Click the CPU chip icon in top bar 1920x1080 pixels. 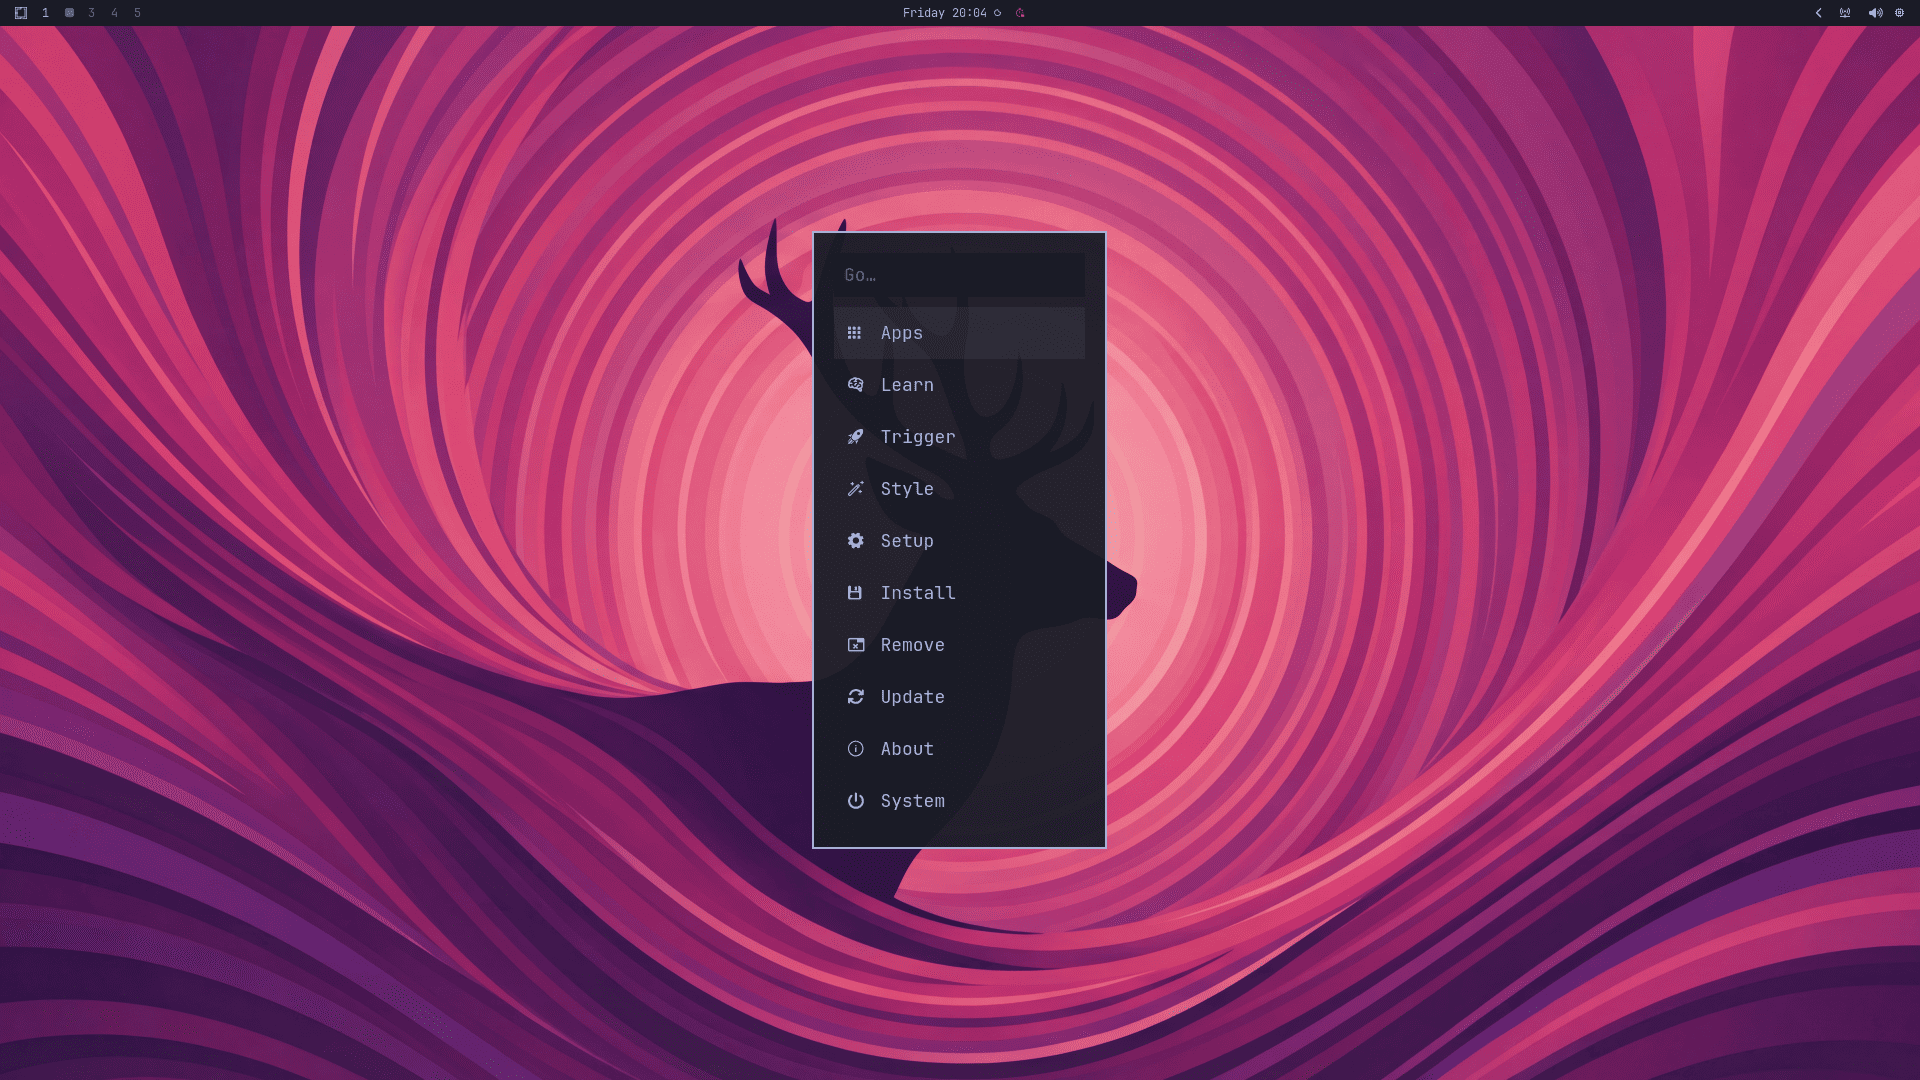[1900, 13]
